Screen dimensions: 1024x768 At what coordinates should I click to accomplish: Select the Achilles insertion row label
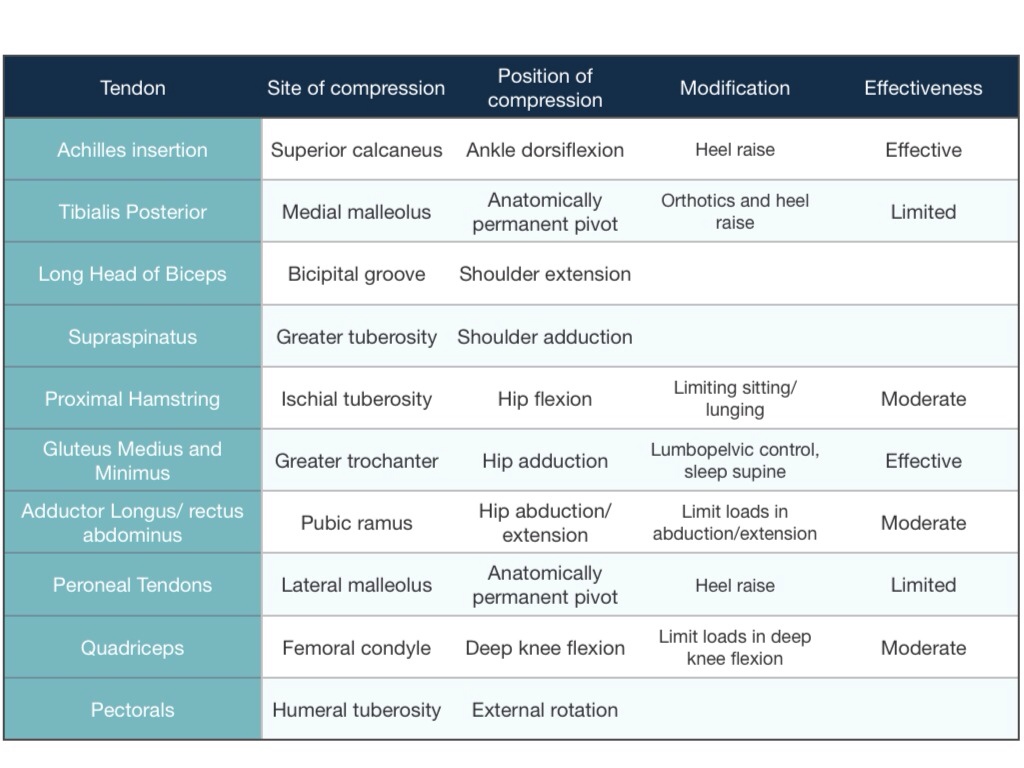tap(133, 150)
